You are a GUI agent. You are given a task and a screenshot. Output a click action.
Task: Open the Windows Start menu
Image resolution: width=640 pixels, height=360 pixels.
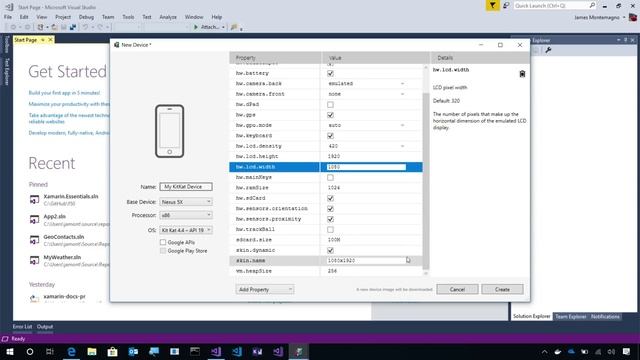(10, 351)
